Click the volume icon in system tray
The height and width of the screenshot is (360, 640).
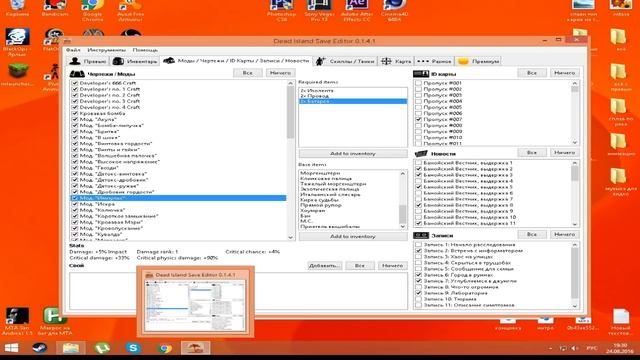coord(575,348)
